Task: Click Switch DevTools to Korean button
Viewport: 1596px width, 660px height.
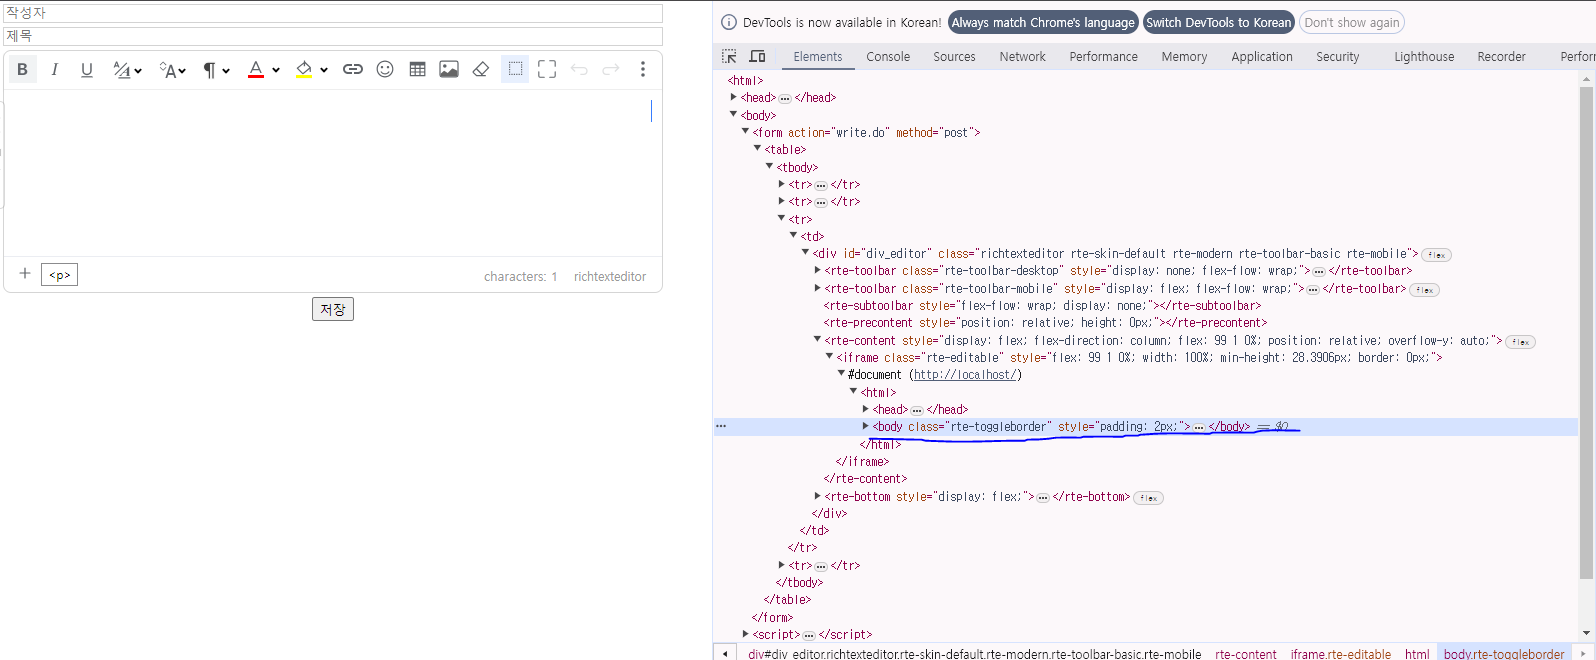Action: tap(1218, 22)
